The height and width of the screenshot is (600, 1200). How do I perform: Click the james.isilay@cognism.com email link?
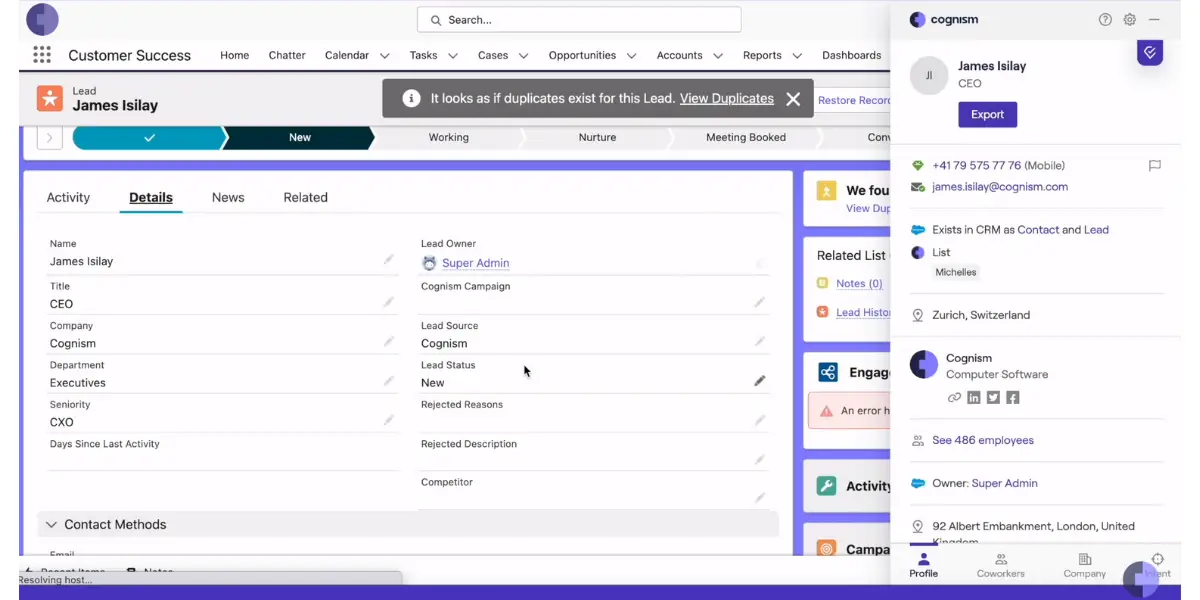coord(1000,187)
